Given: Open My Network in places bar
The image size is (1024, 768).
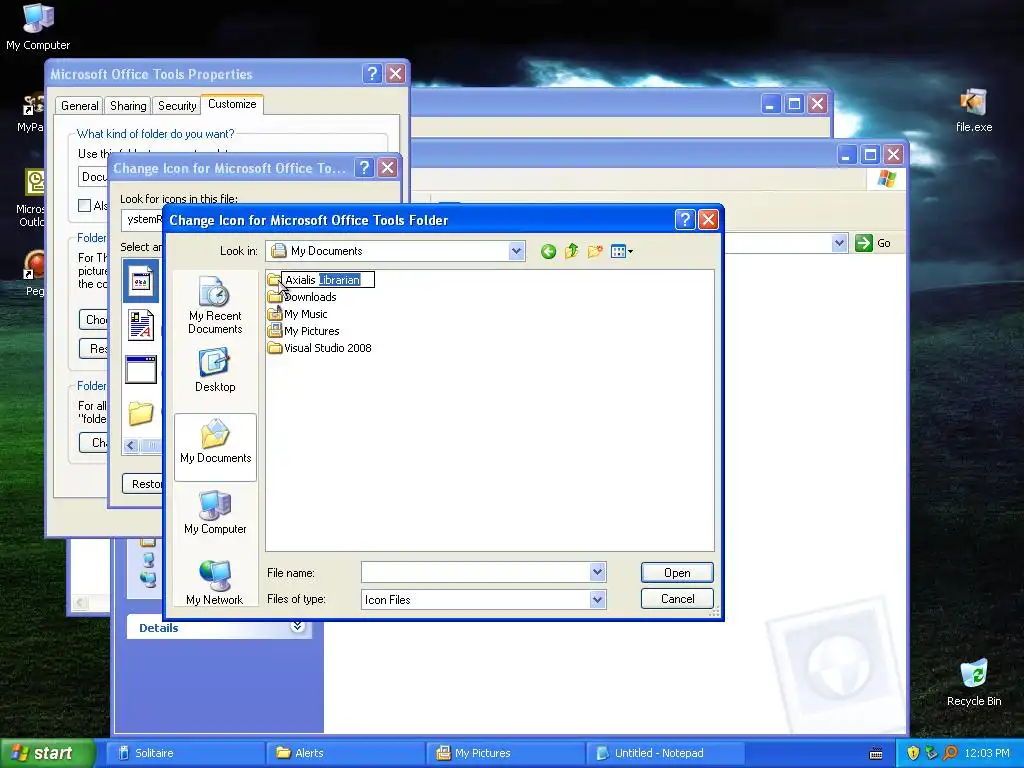Looking at the screenshot, I should [215, 583].
